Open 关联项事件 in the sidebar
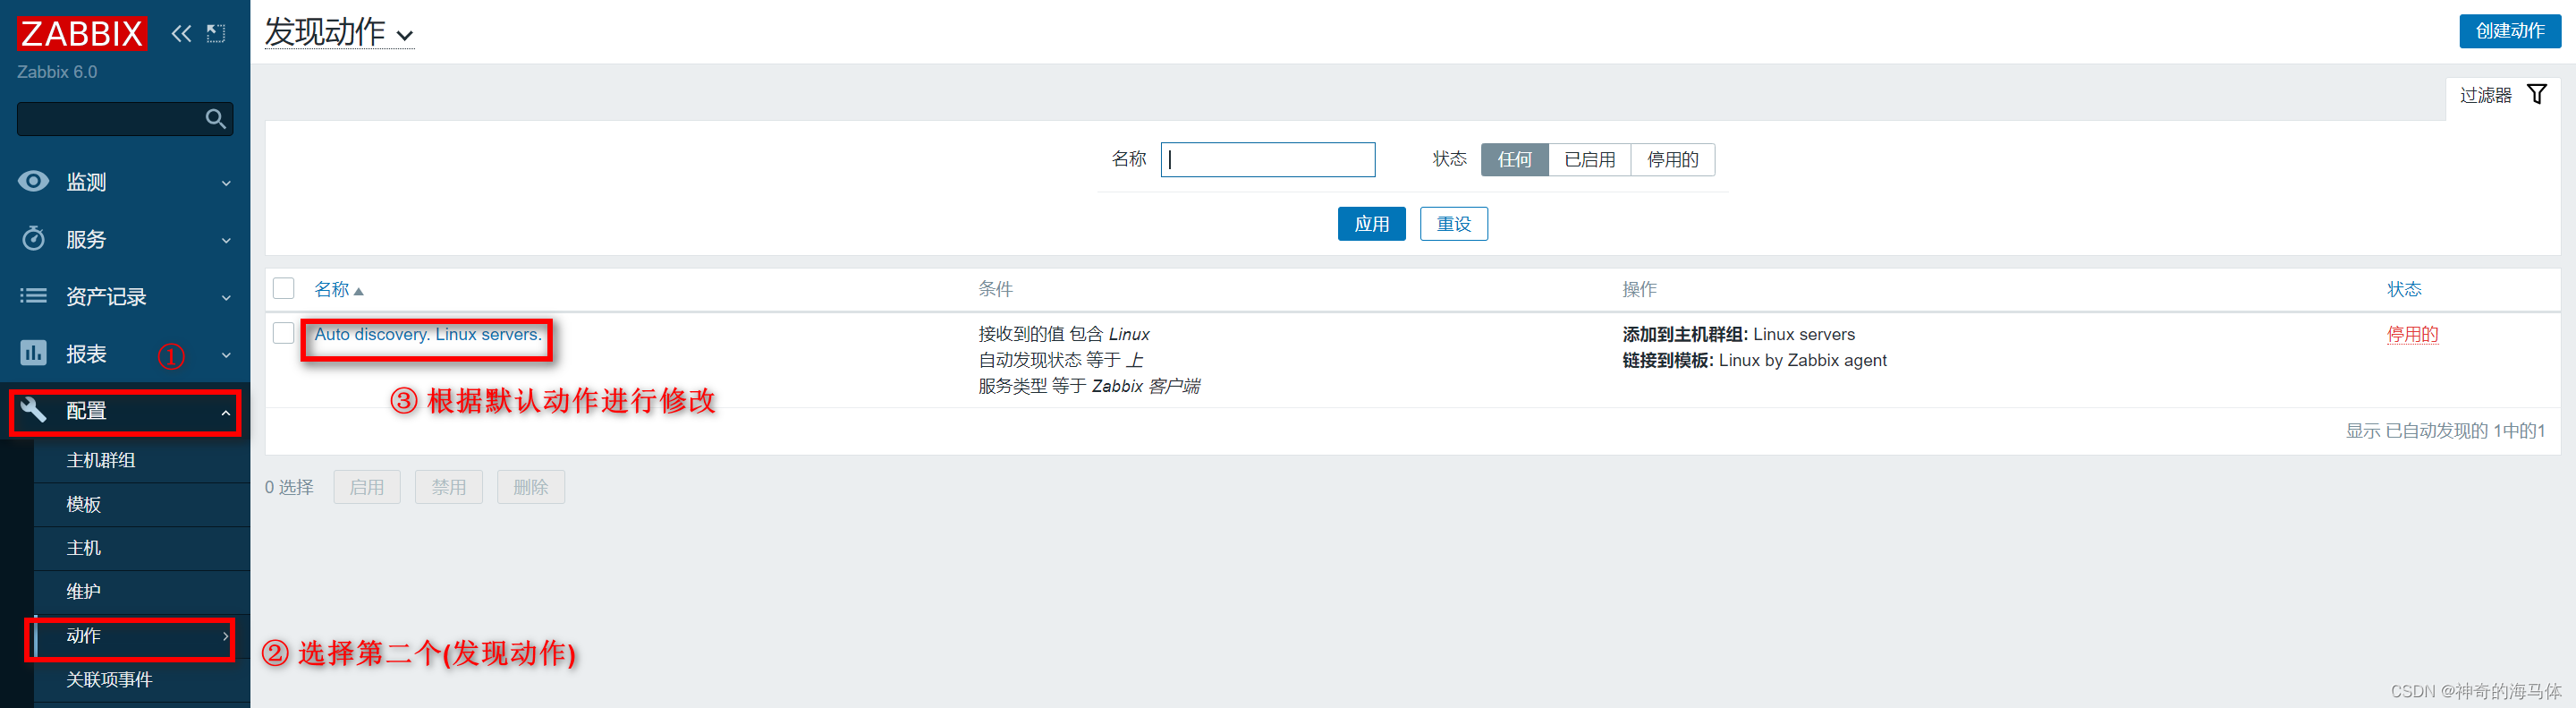The height and width of the screenshot is (708, 2576). click(110, 679)
